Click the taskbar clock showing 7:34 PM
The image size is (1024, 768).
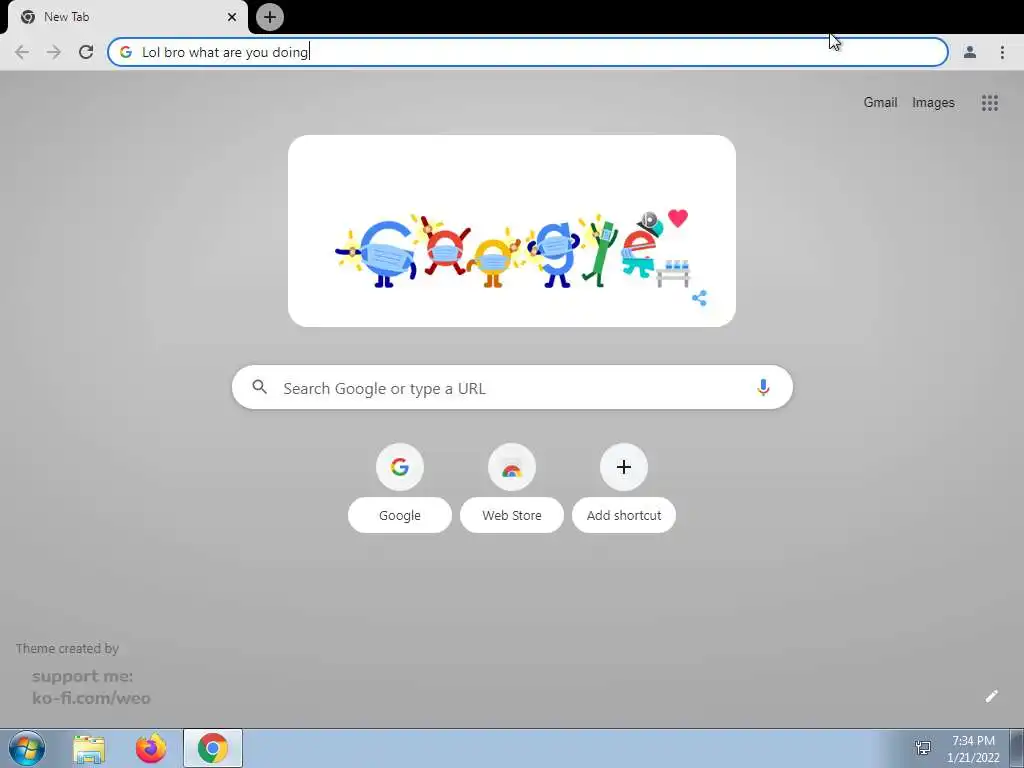973,748
